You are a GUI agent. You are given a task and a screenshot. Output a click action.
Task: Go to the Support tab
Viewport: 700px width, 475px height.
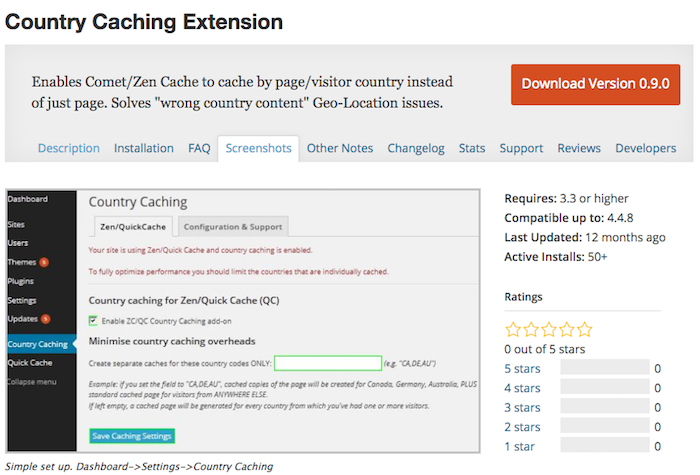(521, 148)
